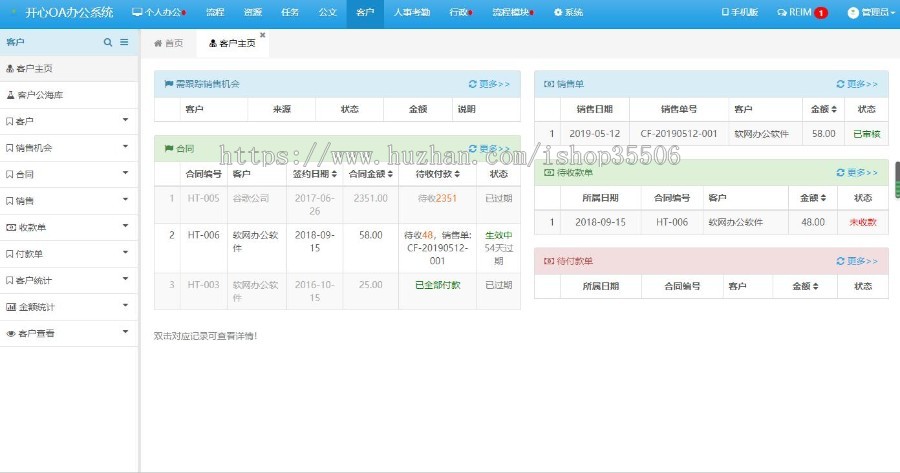900x473 pixels.
Task: Click the red notification badge on REIM
Action: click(x=821, y=13)
